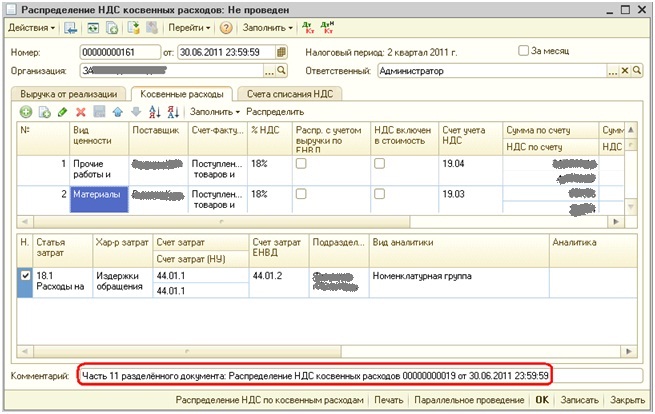Clear Ответственный field with X icon
The image size is (655, 414).
click(626, 71)
